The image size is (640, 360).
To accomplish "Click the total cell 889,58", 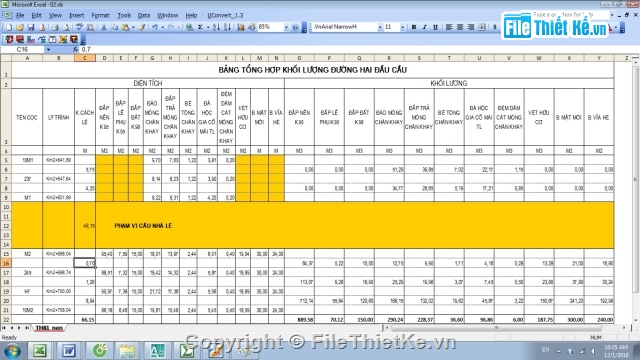I will click(299, 319).
